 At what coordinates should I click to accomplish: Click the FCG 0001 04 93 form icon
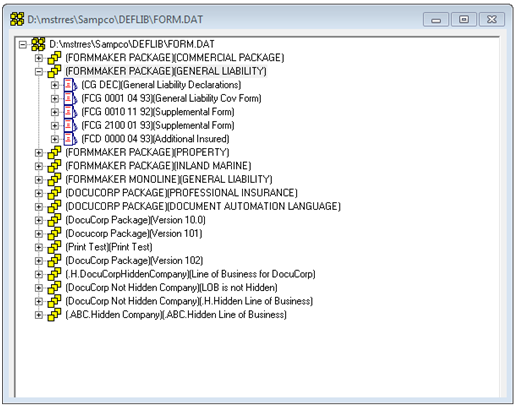[70, 99]
